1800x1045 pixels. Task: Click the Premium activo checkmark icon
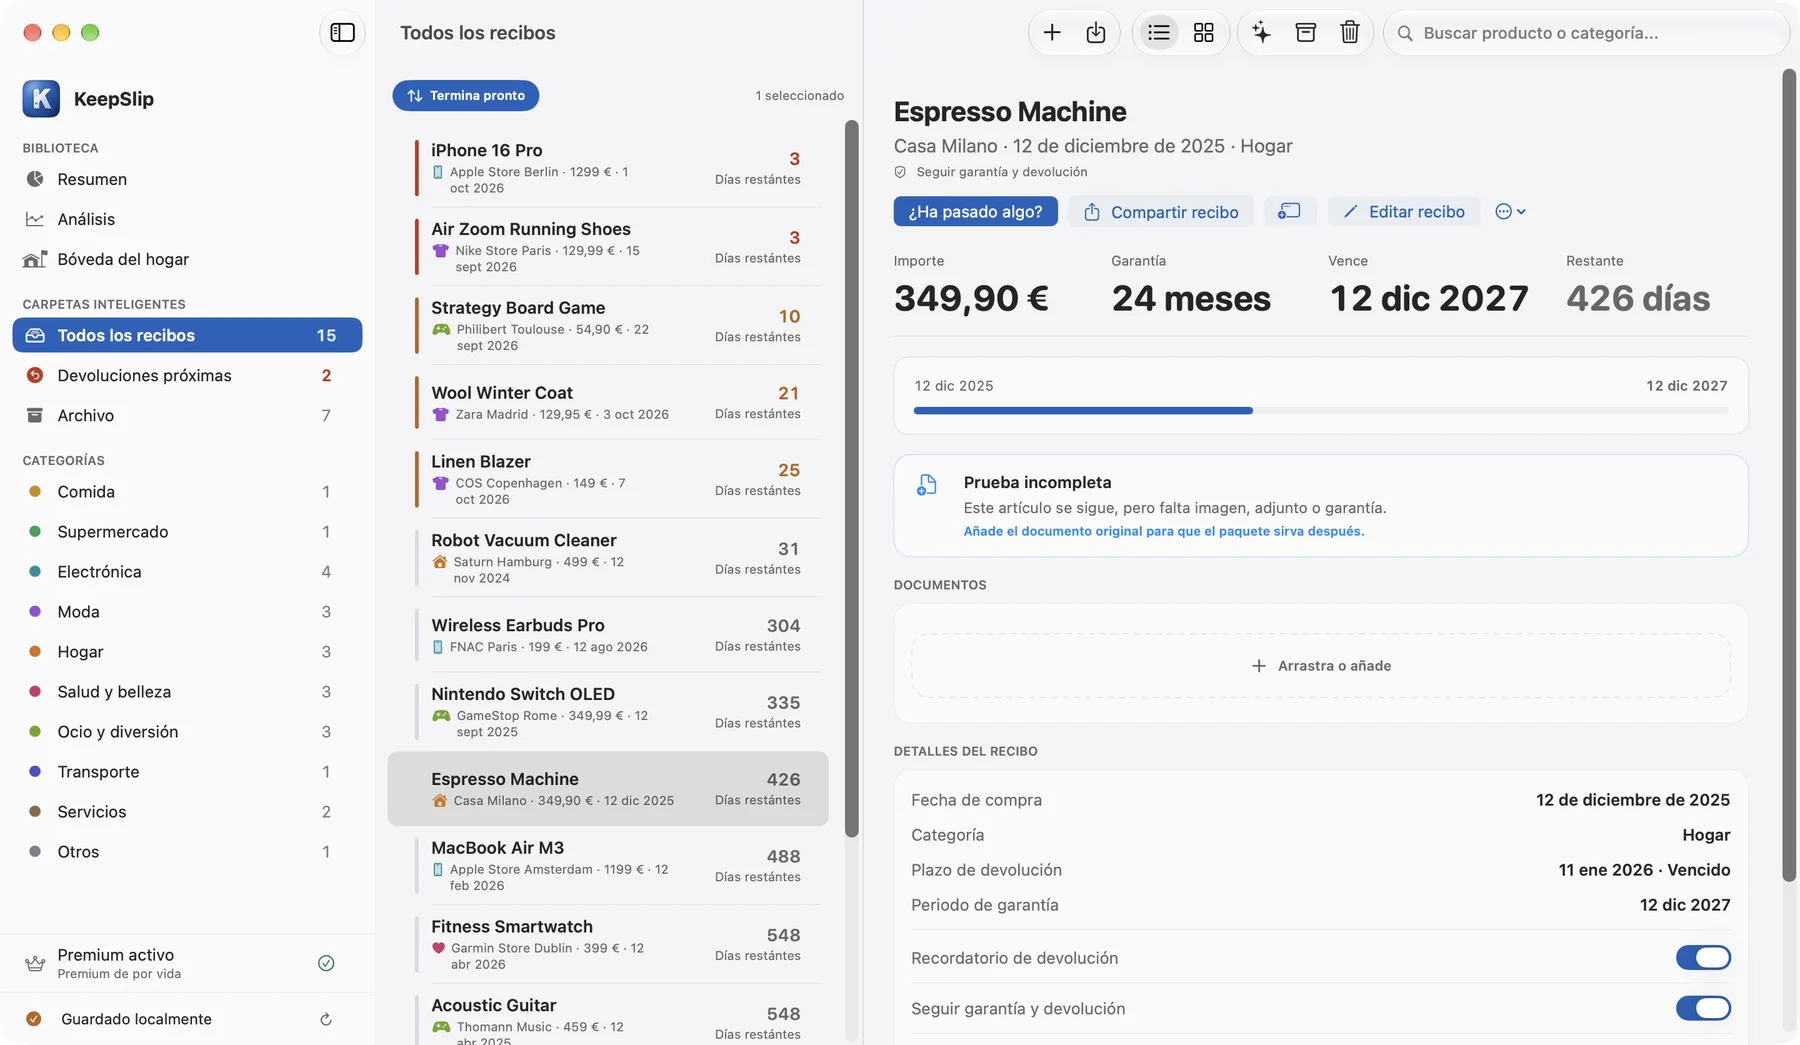(326, 963)
